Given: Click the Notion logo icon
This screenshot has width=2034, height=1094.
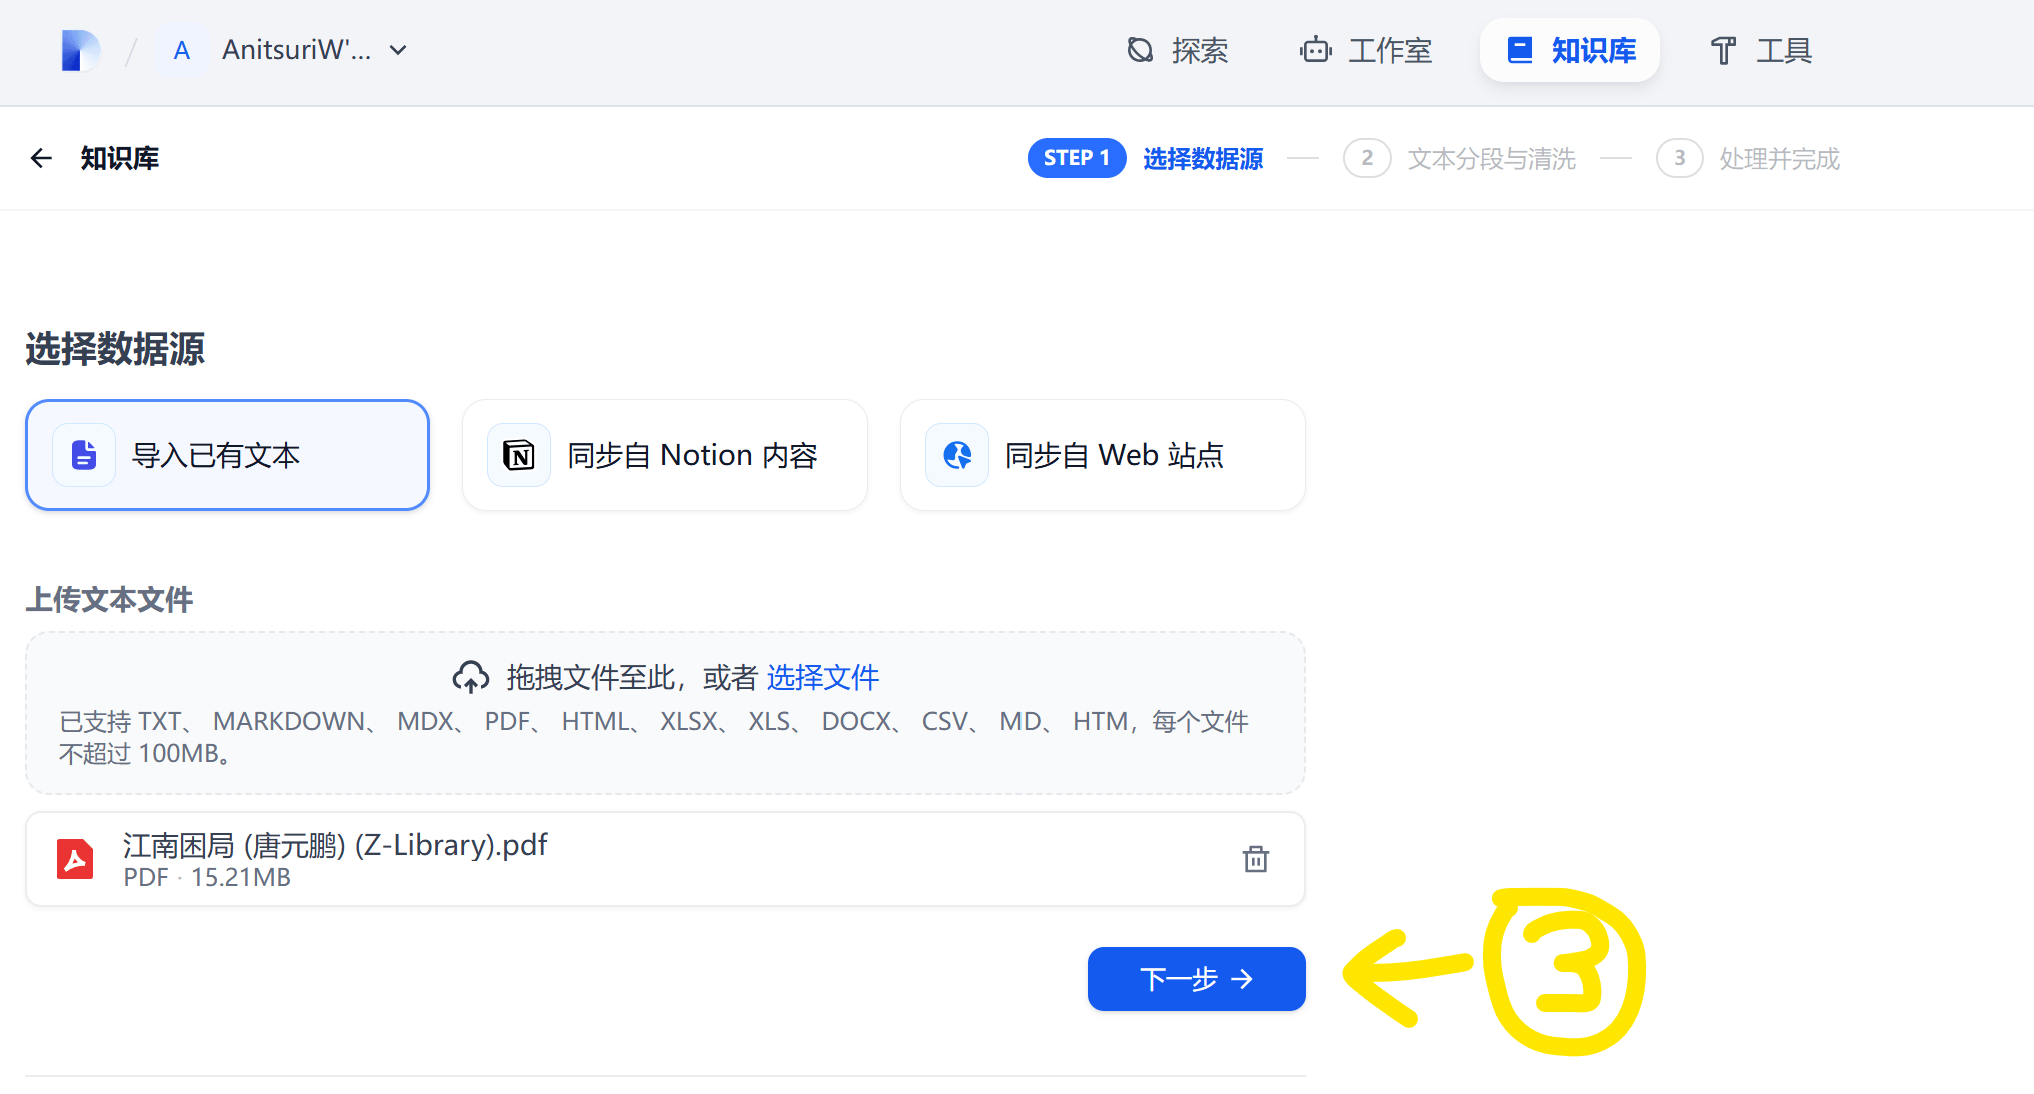Looking at the screenshot, I should click(519, 455).
